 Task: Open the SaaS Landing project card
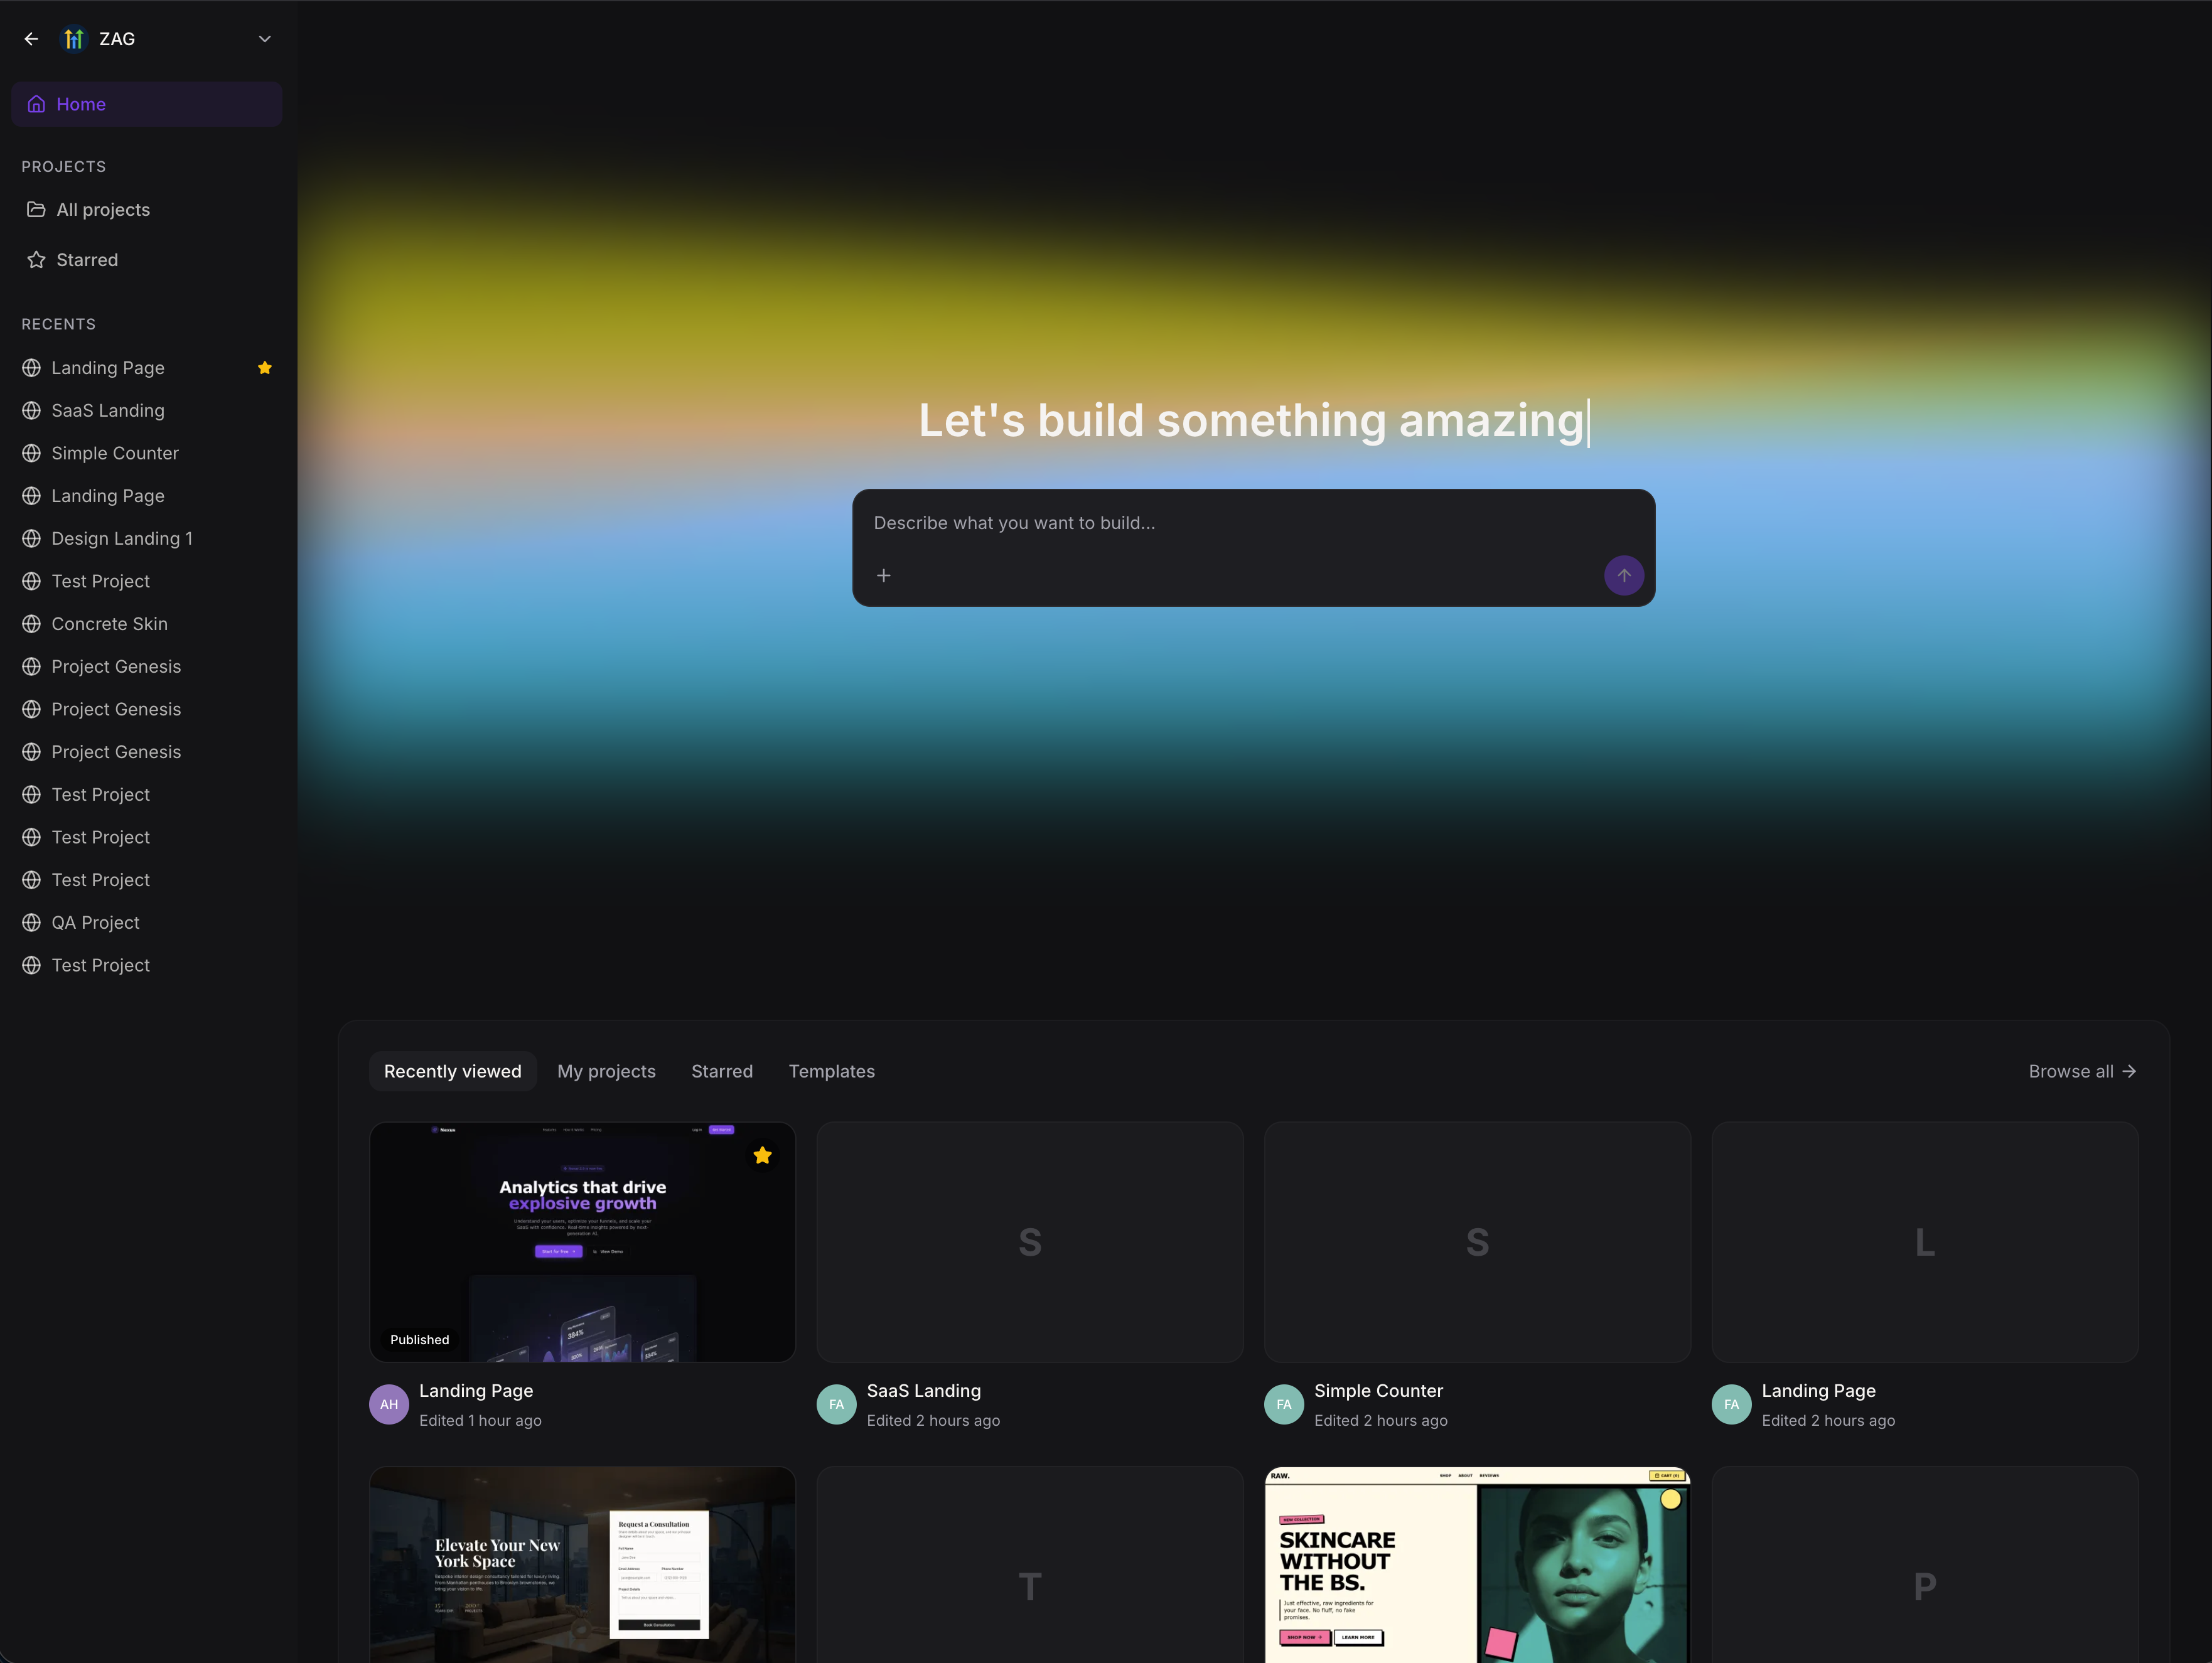[1029, 1242]
